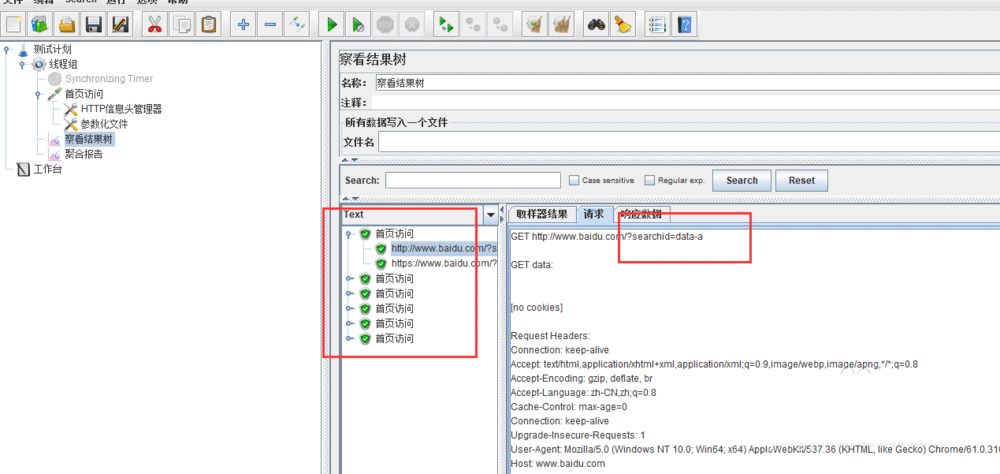
Task: Click the blue minus Collapse All icon
Action: (270, 24)
